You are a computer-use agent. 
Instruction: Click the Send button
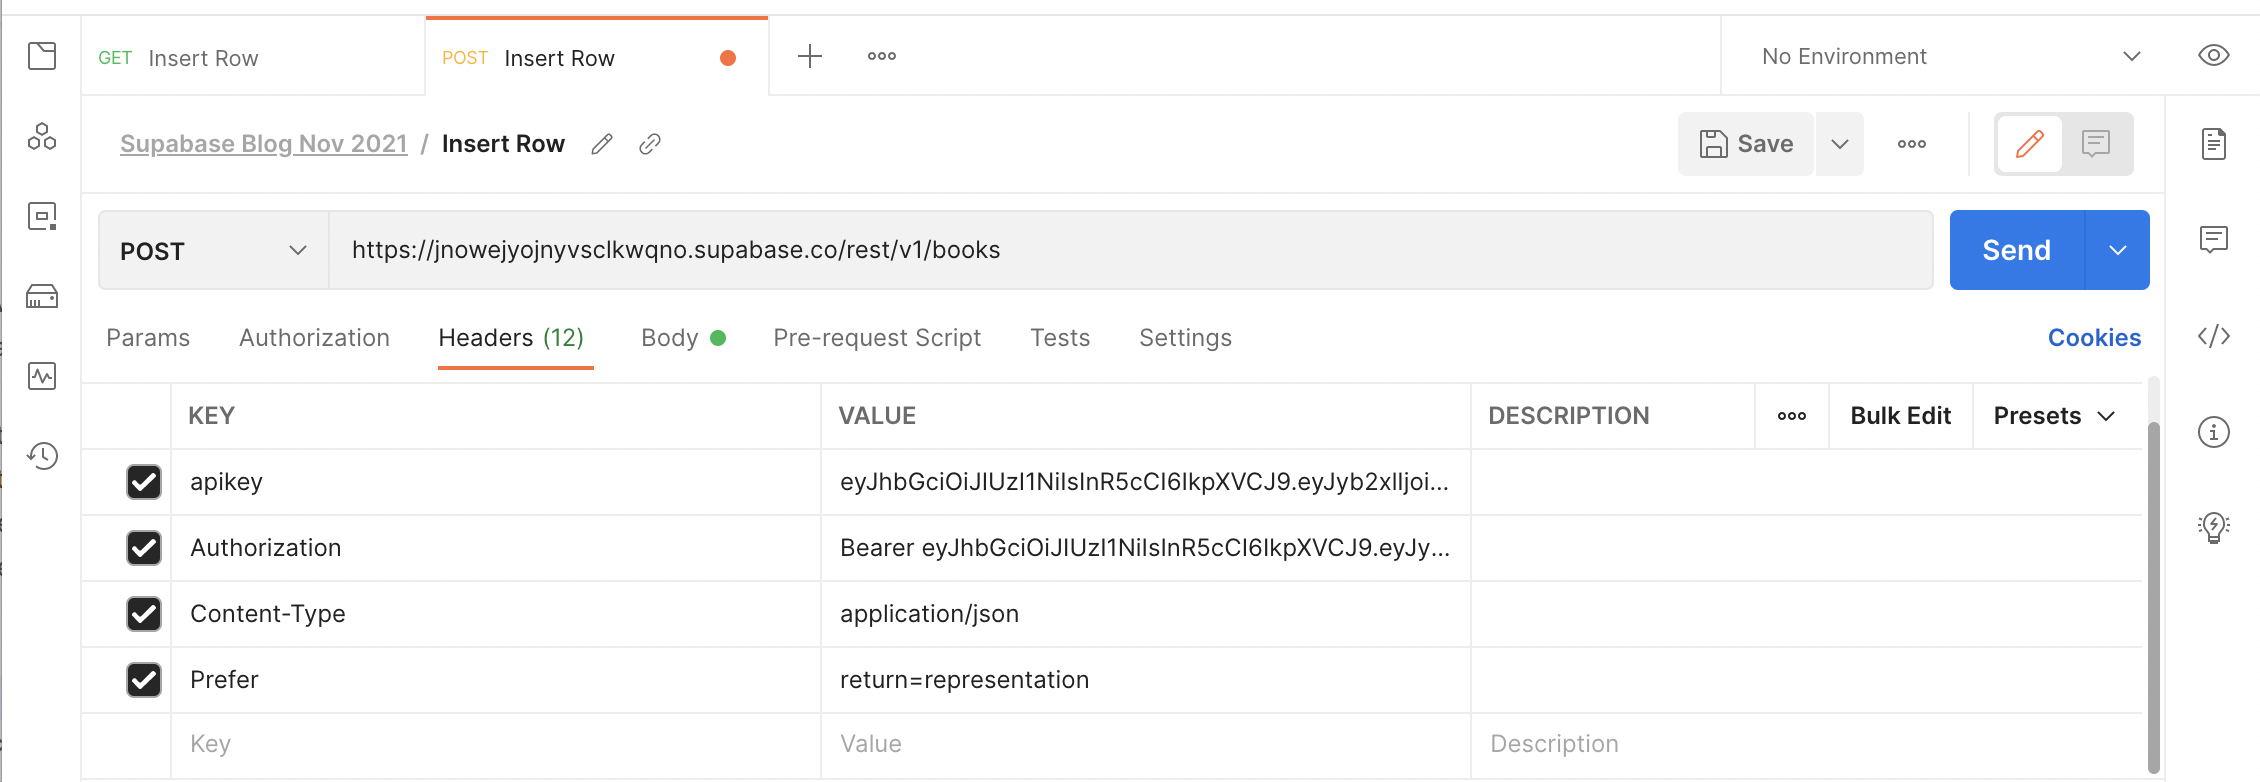click(2016, 250)
